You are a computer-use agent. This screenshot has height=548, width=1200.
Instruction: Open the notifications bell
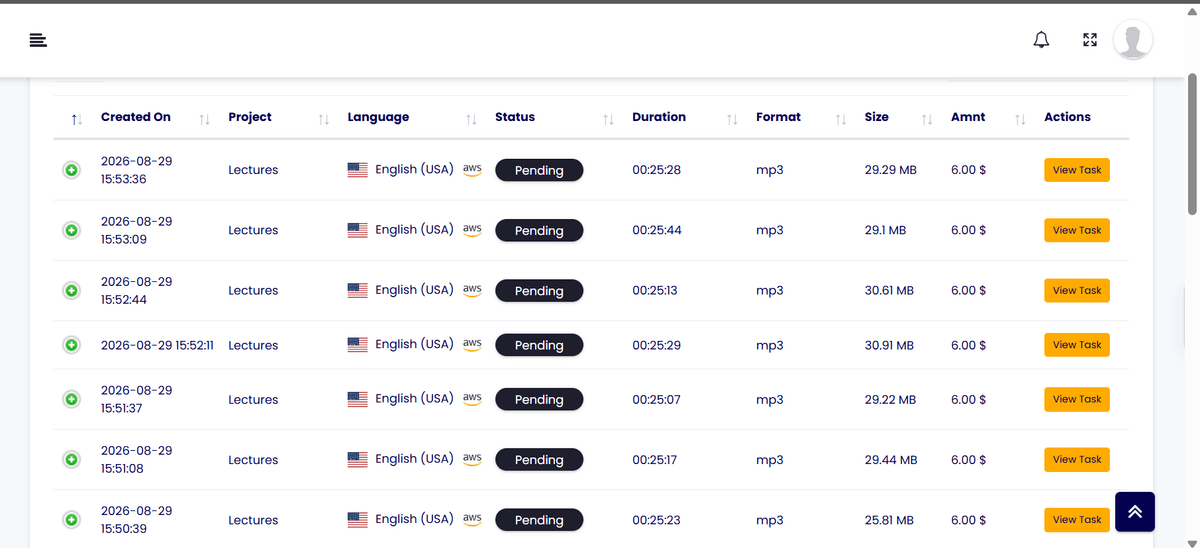(1041, 40)
